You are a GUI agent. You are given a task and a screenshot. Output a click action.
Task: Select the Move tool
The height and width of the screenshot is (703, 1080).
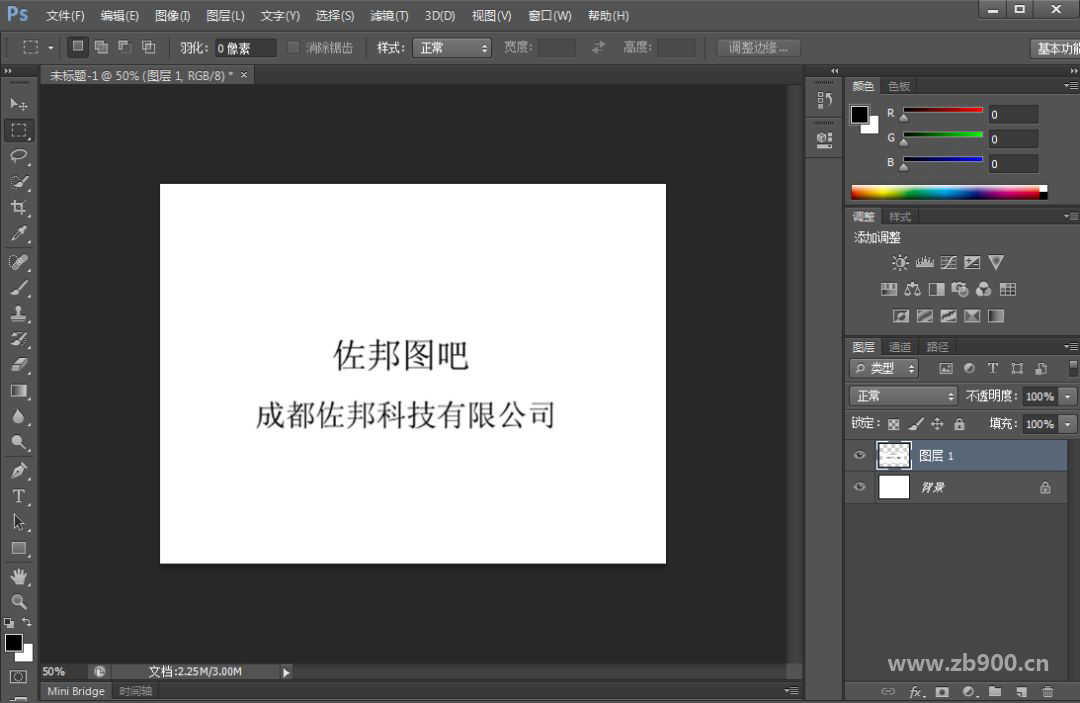pos(18,104)
